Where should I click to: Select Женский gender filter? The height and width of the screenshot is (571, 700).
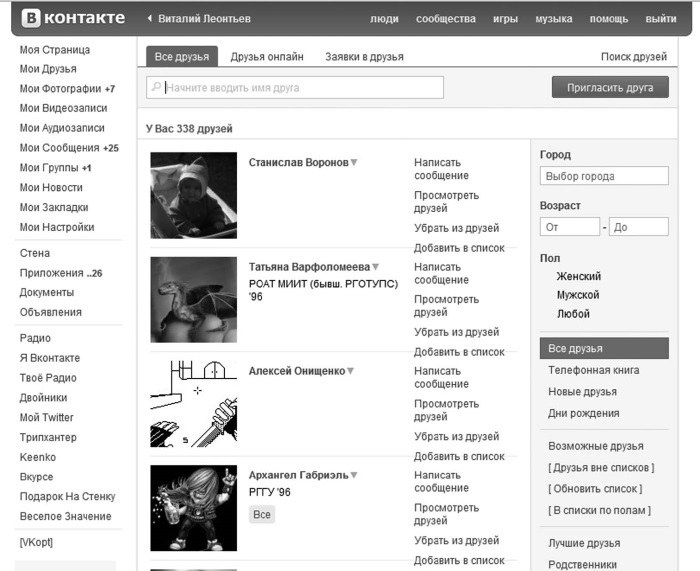[579, 276]
